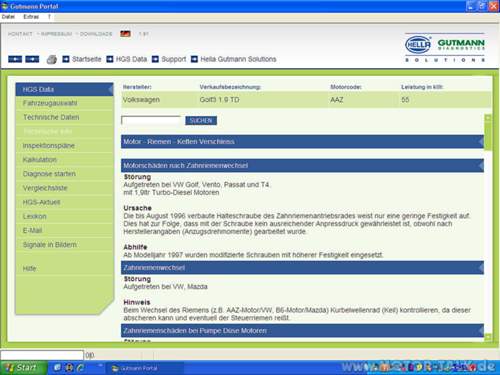Open the question mark help menu
500x375 pixels.
(x=49, y=17)
